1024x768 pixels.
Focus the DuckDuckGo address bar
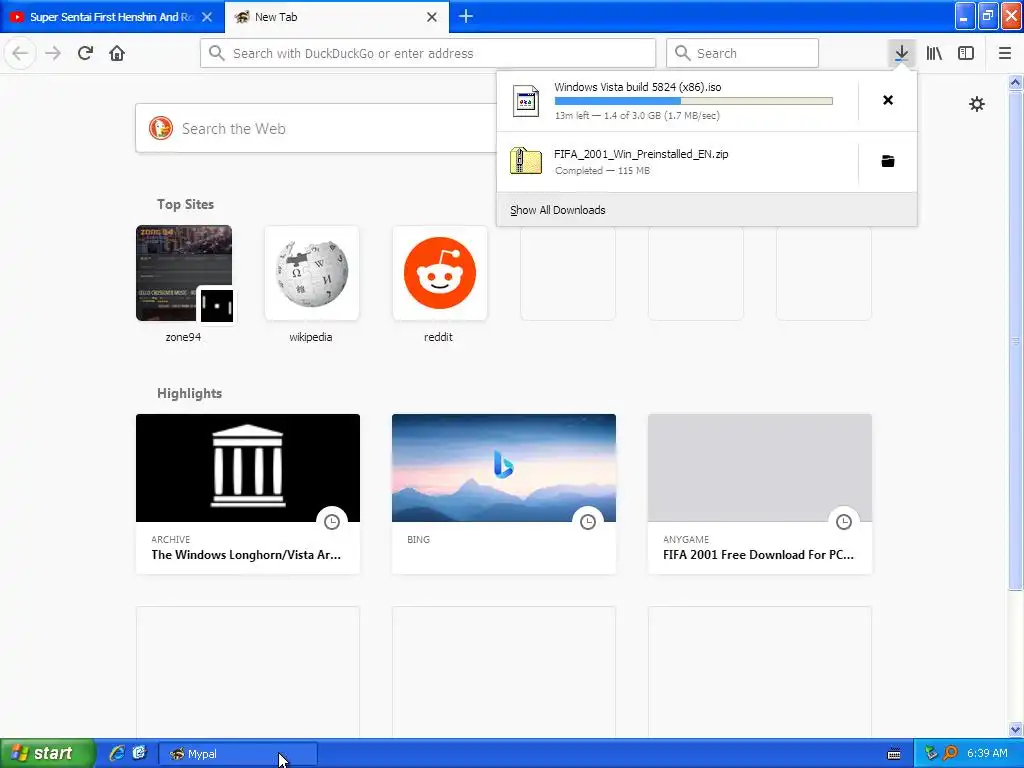(x=428, y=53)
